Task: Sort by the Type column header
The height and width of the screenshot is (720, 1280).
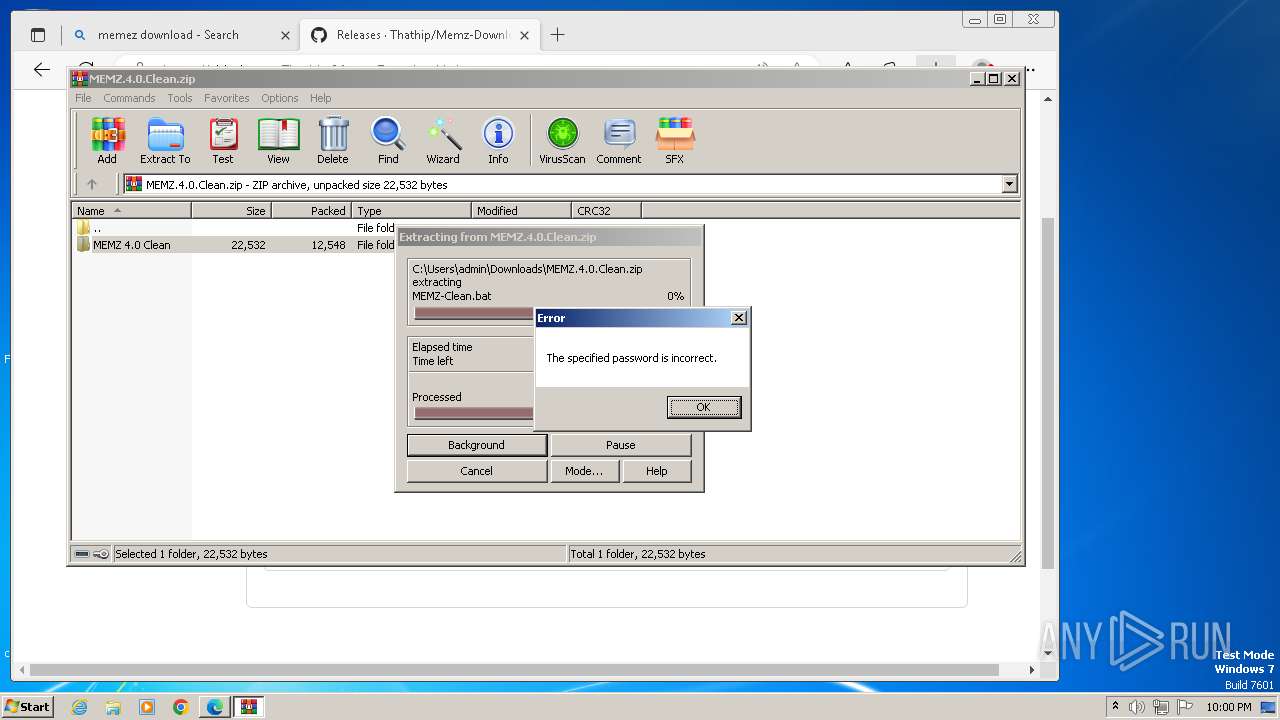Action: tap(411, 211)
